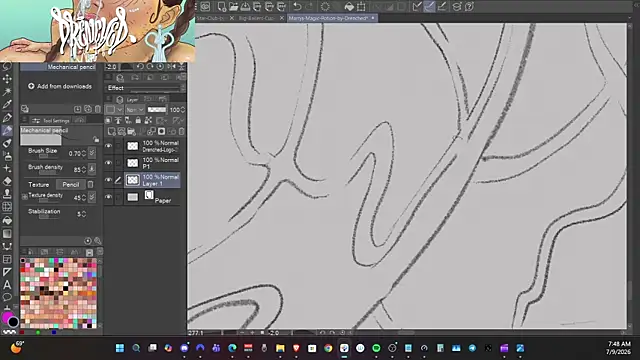Screen dimensions: 640x360
Task: Hide the P1 layer
Action: [109, 163]
